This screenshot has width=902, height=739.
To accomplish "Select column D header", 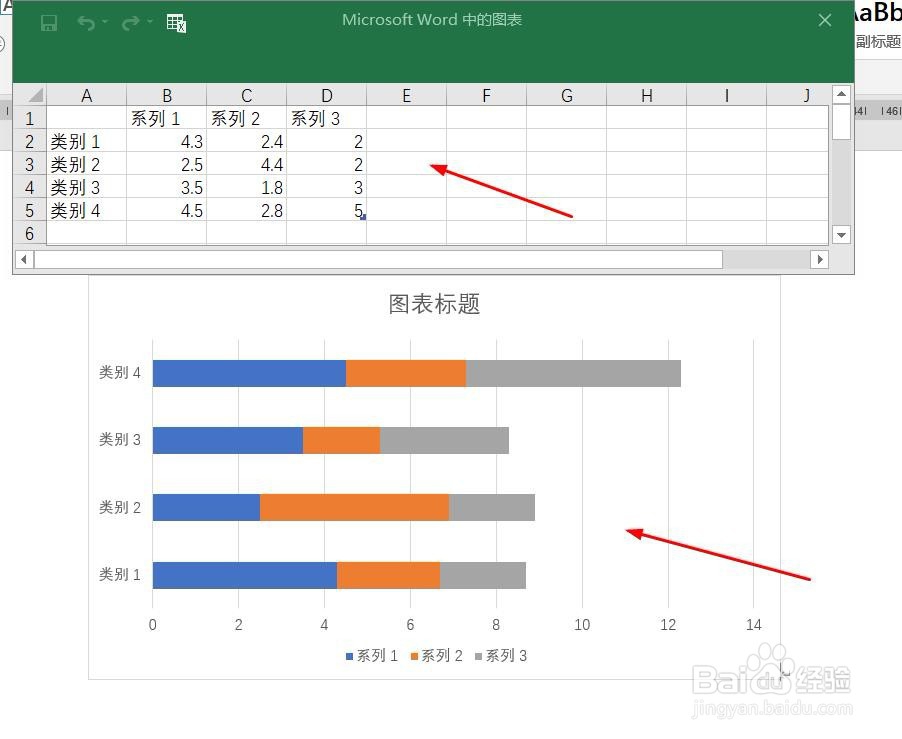I will point(326,95).
